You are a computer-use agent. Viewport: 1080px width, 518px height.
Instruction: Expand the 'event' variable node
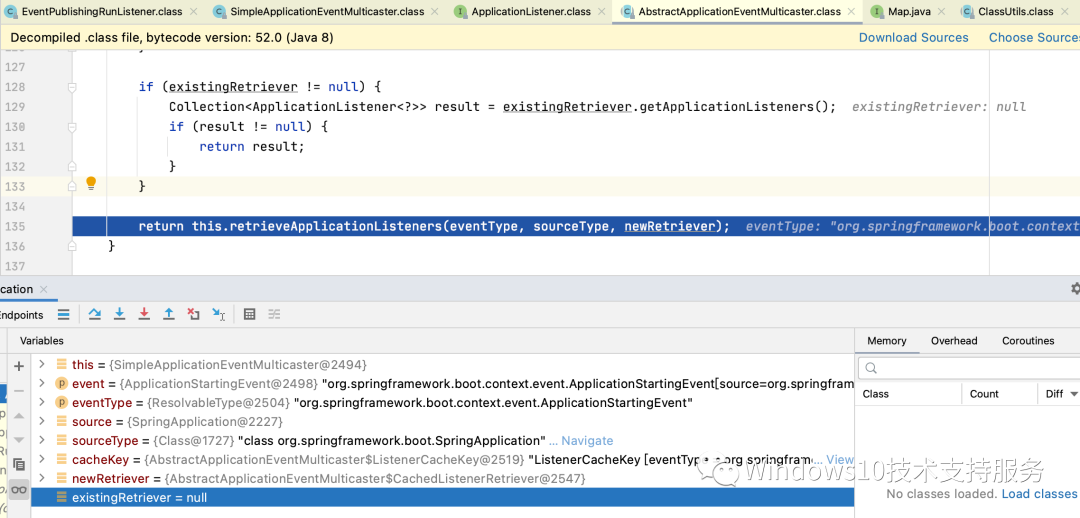42,383
